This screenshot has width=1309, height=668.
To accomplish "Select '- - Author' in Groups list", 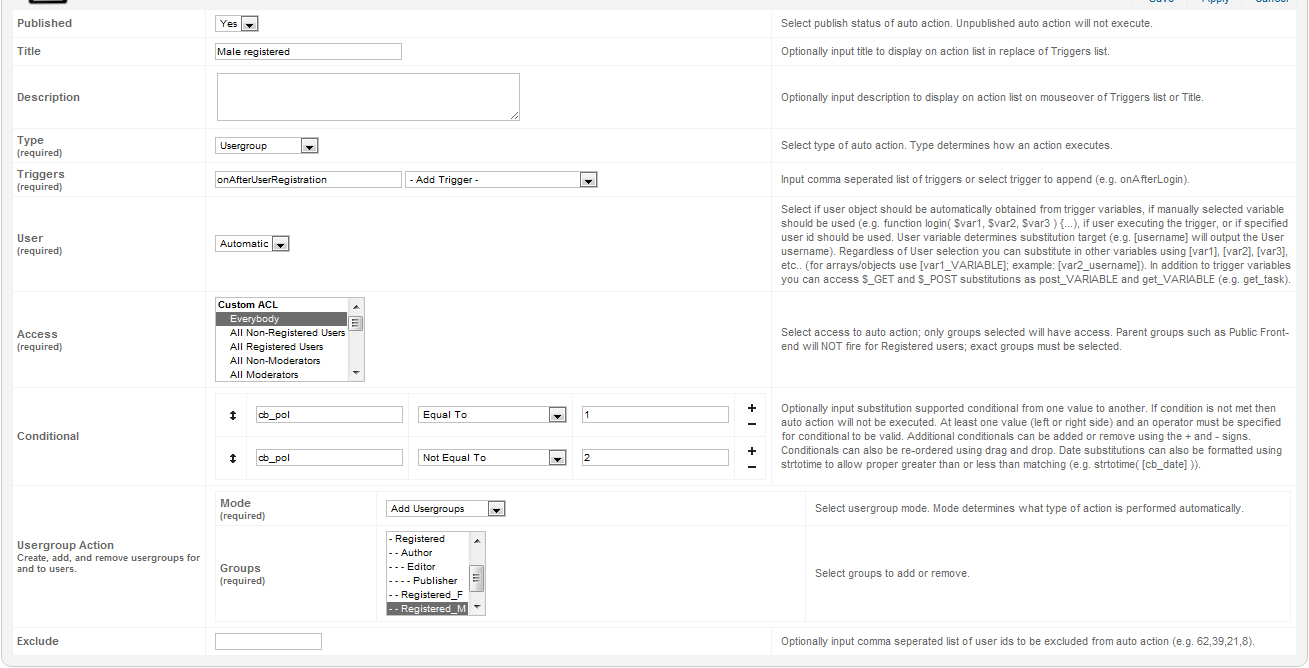I will pyautogui.click(x=427, y=552).
